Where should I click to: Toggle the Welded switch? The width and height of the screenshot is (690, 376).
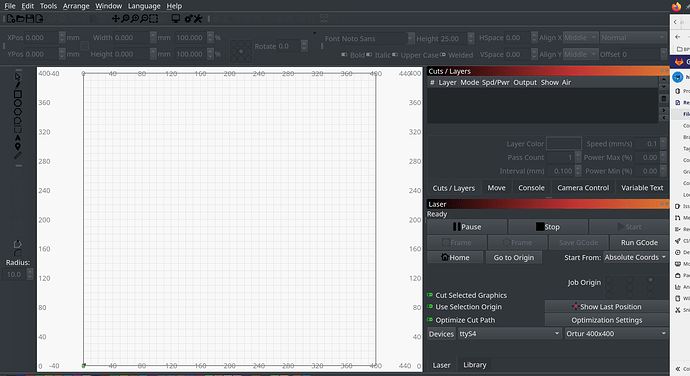tap(443, 55)
